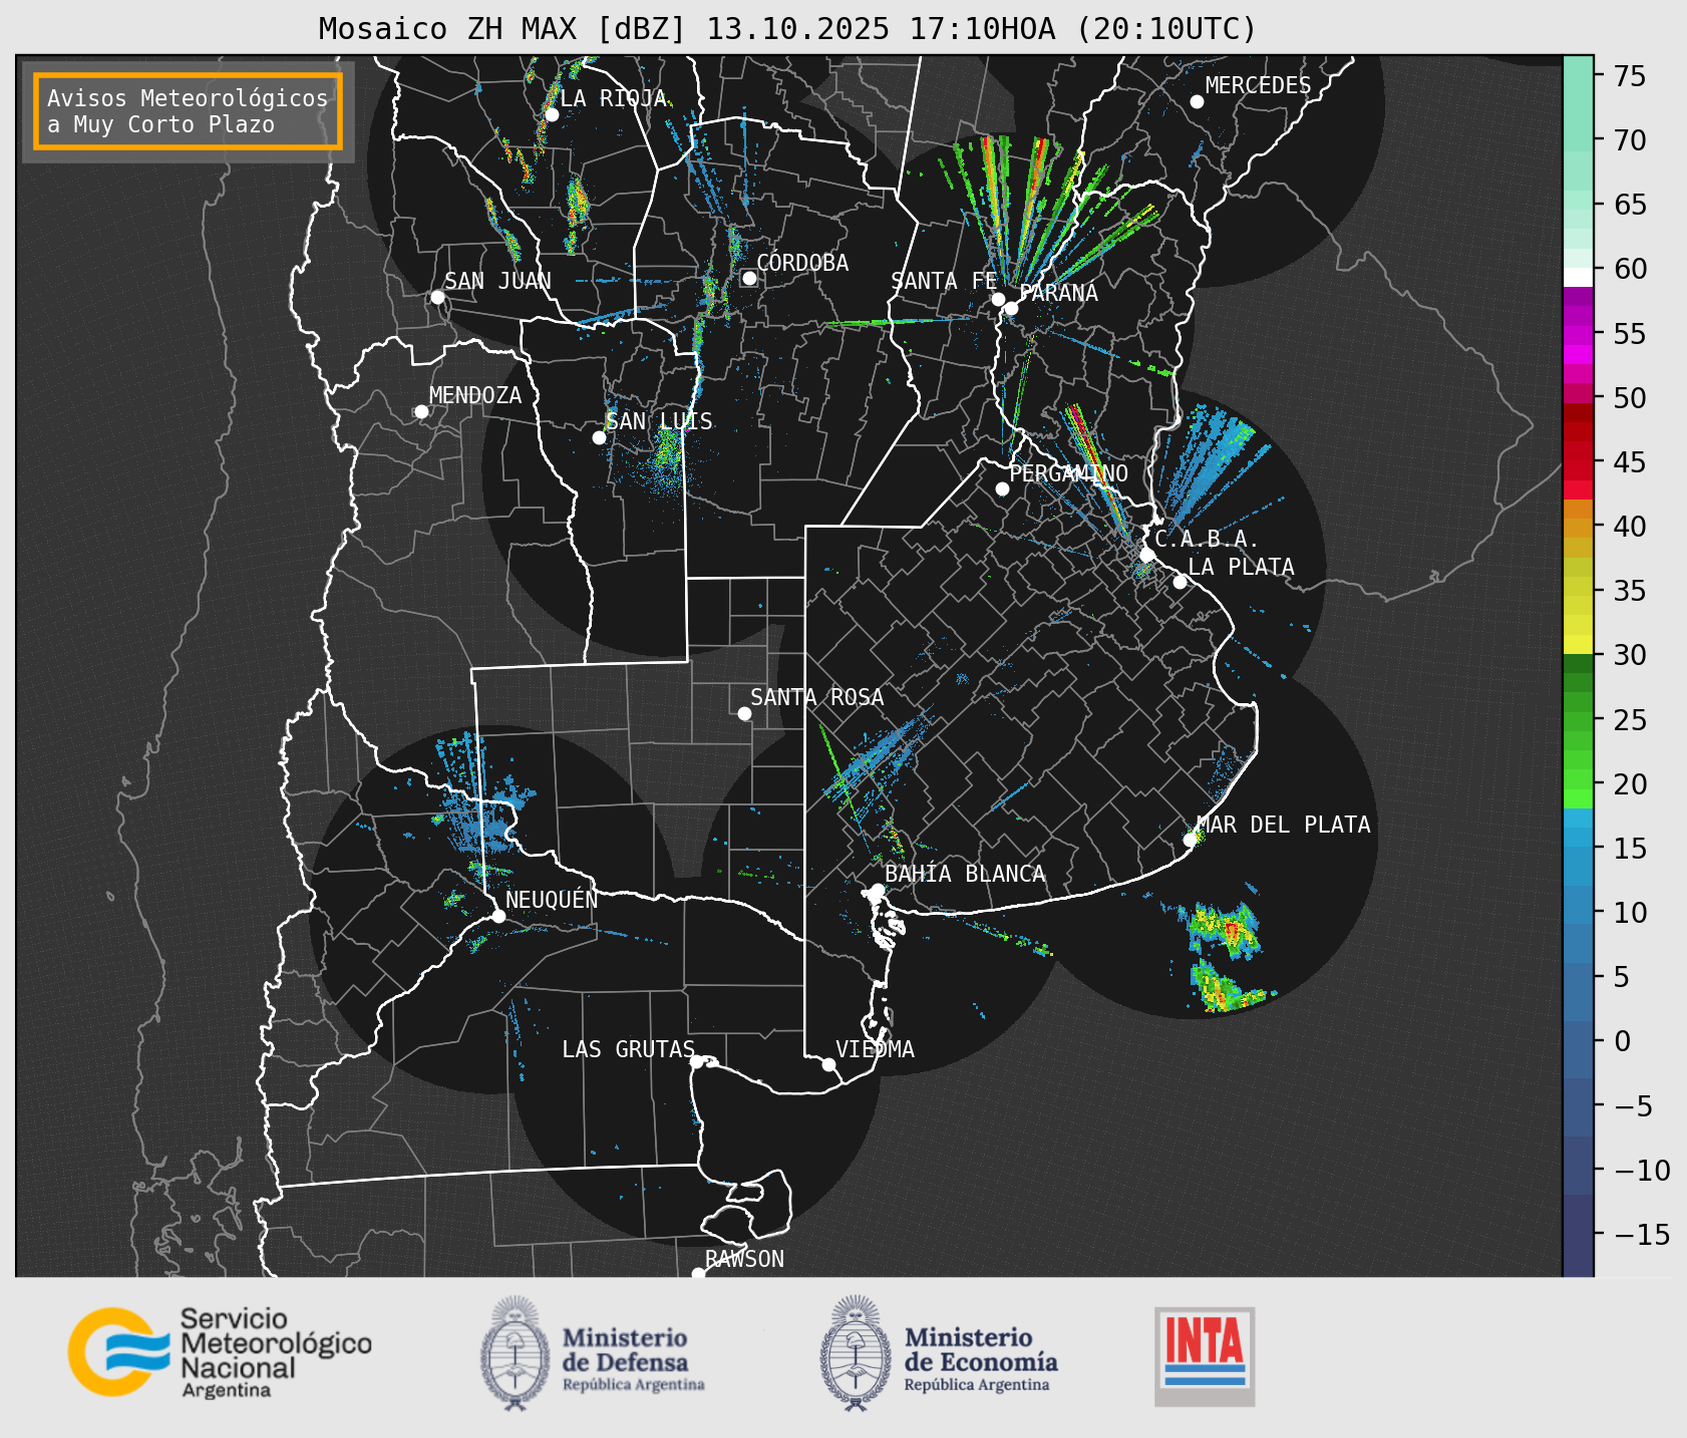
Task: Click the San Juan city marker dot
Action: pos(437,297)
